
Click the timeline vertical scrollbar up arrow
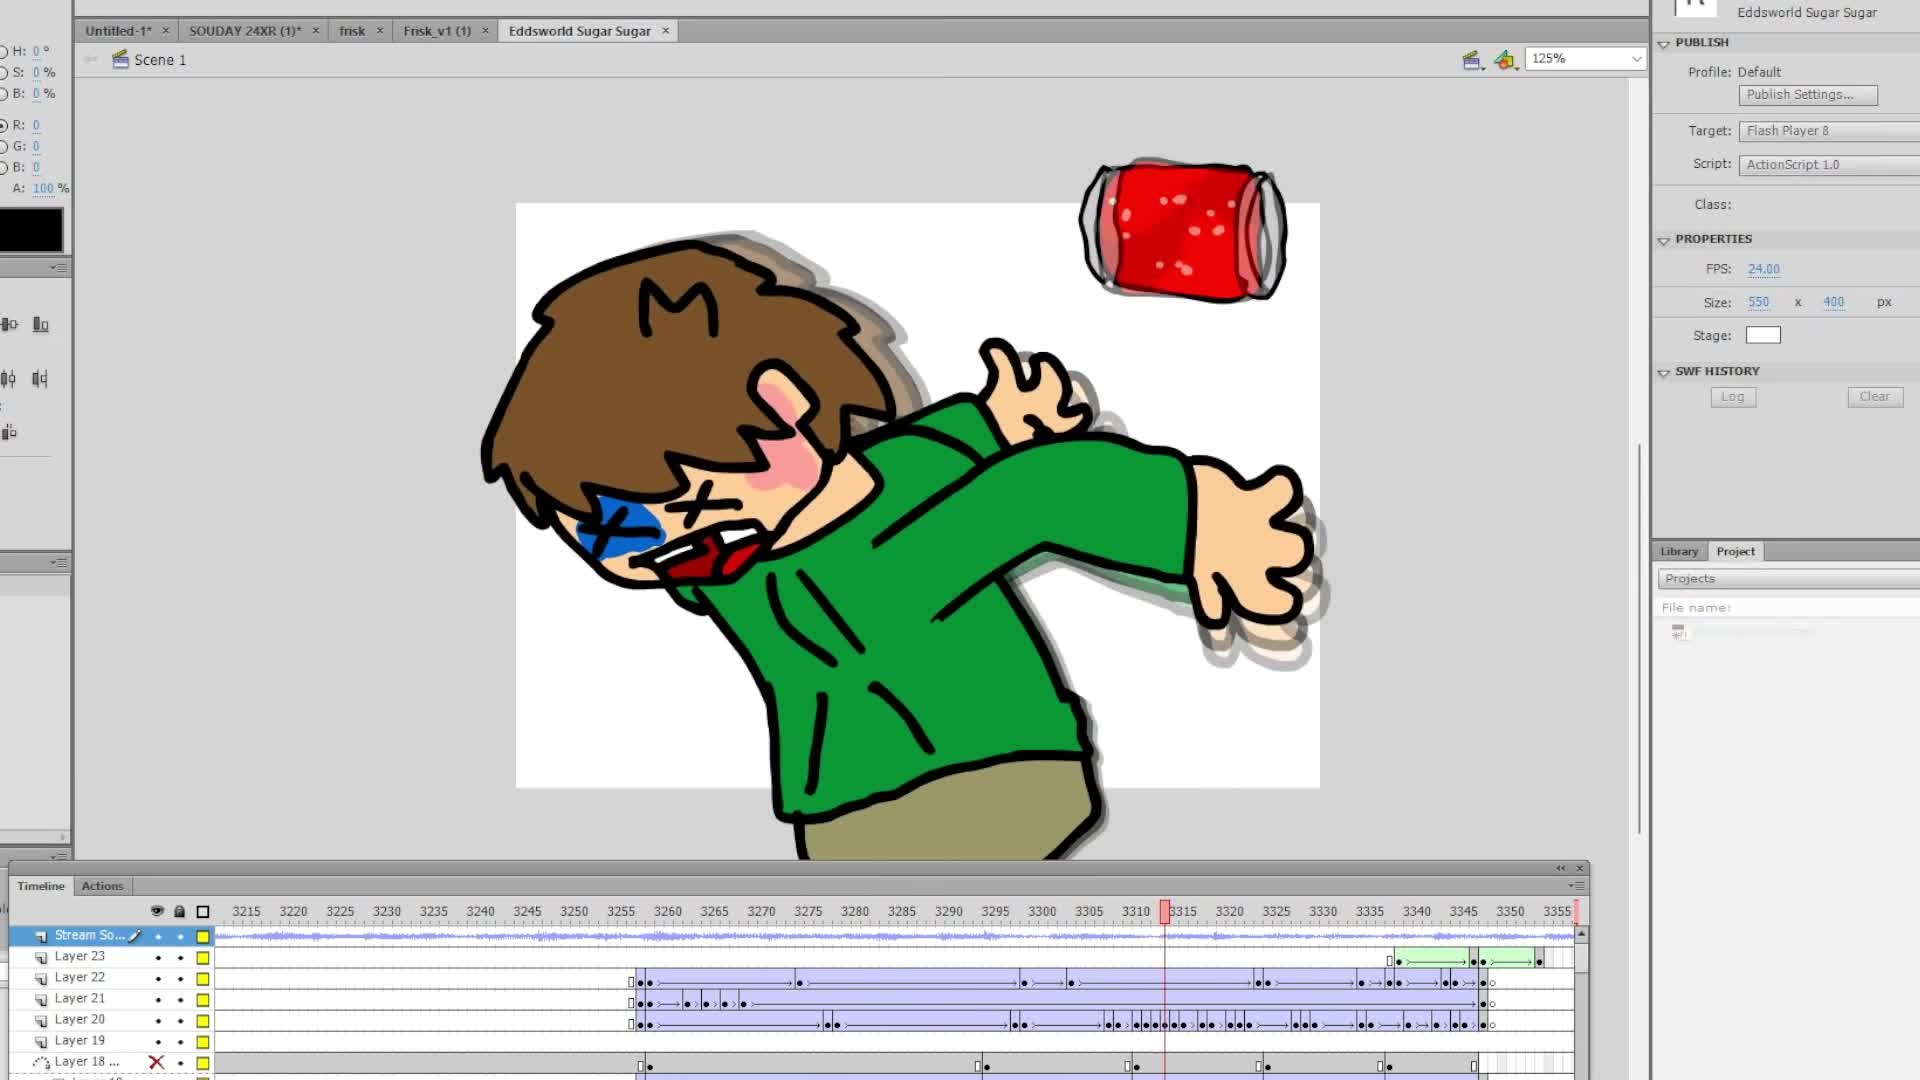click(1581, 934)
